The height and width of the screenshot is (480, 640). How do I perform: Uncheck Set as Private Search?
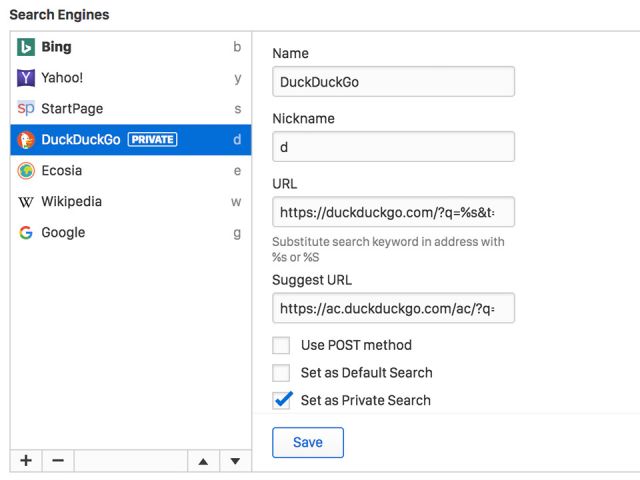(282, 400)
